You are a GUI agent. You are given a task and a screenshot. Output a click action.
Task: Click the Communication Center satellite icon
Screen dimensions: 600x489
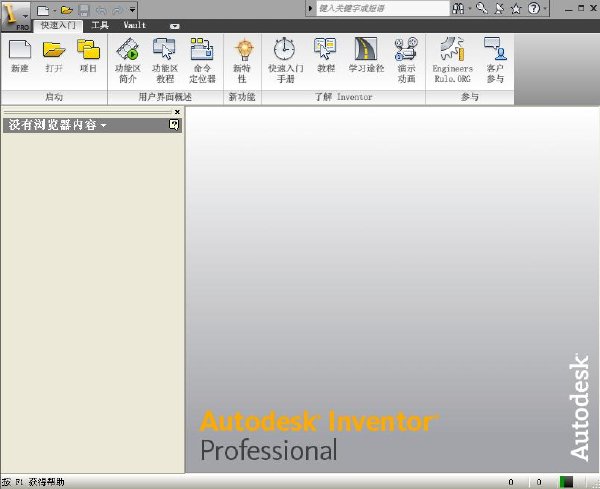pyautogui.click(x=499, y=8)
